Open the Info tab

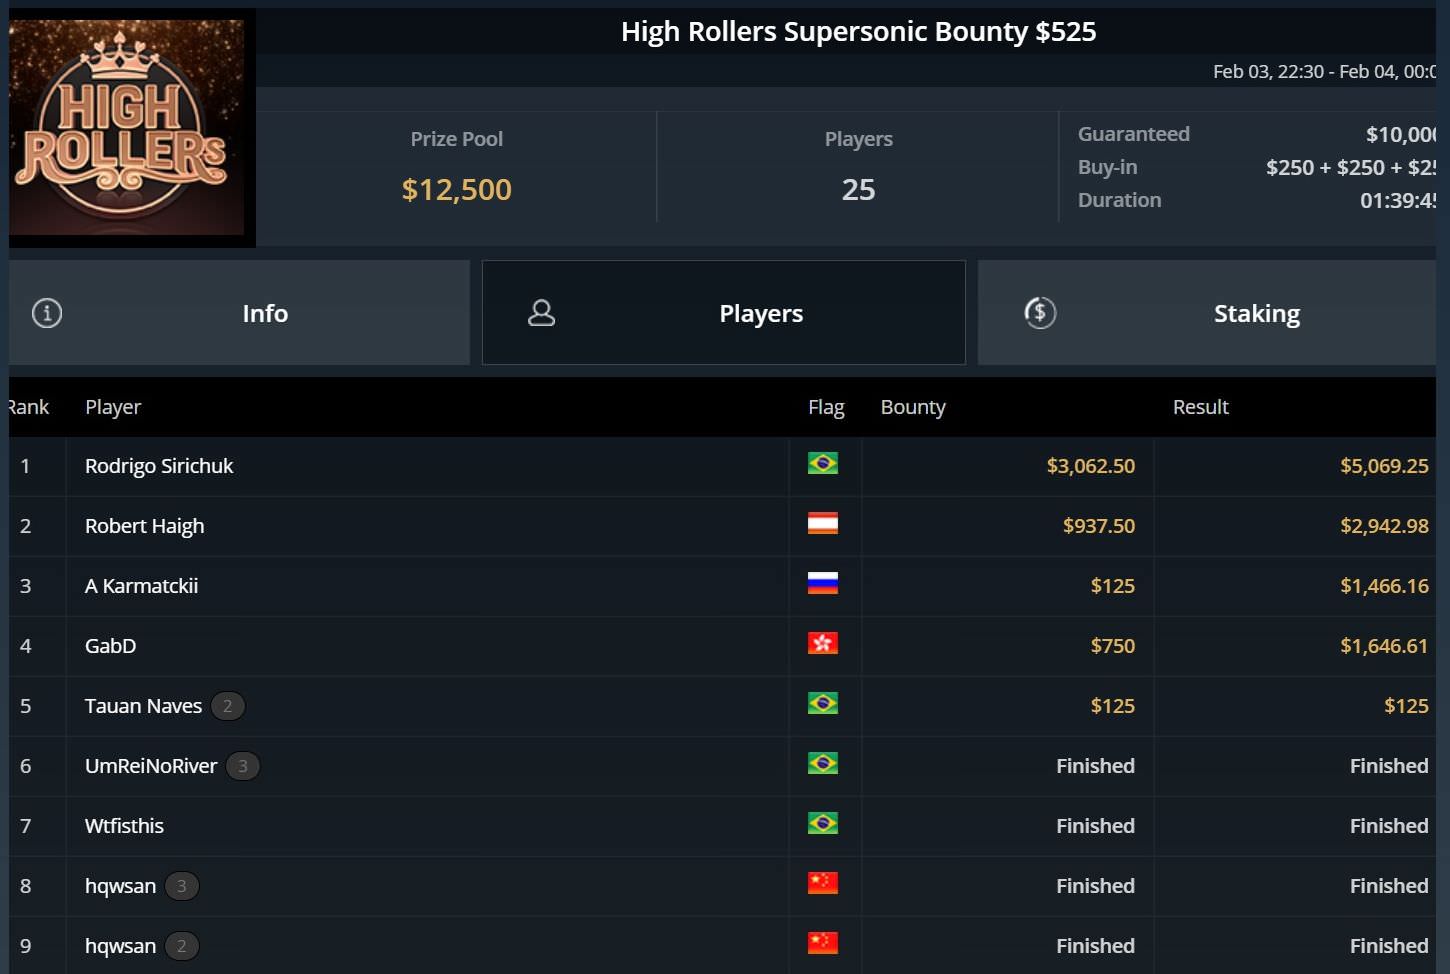pos(264,313)
